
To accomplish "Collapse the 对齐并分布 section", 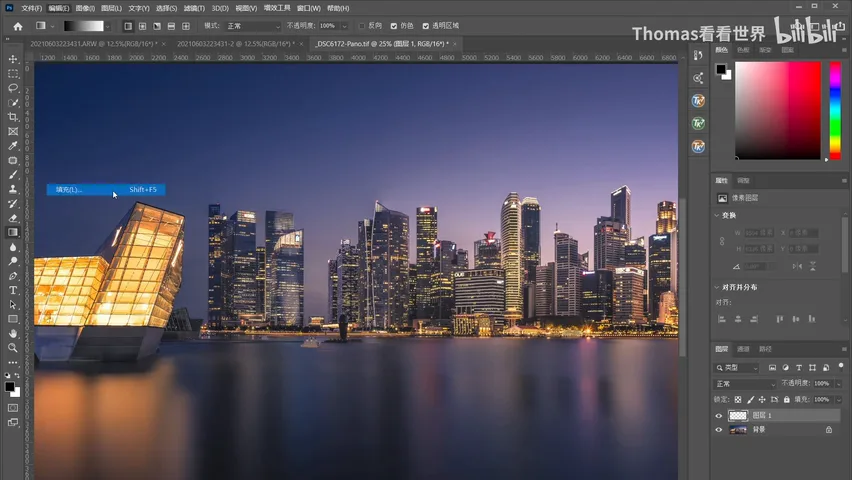I will coord(717,287).
